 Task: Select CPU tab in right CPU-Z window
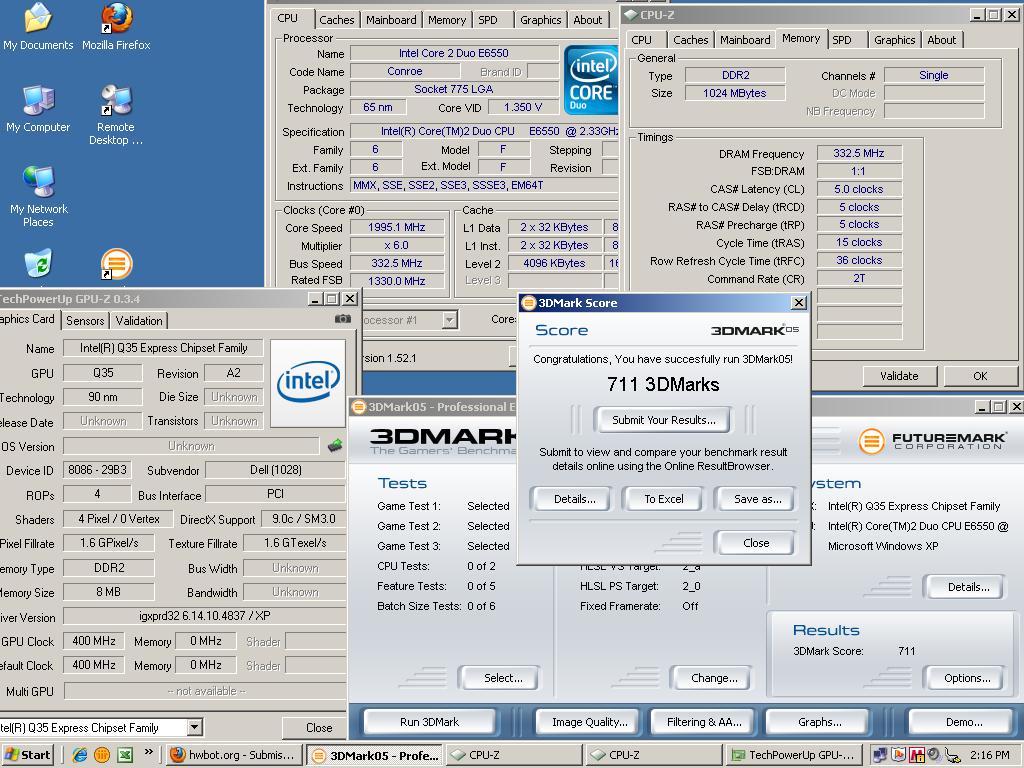pos(641,40)
